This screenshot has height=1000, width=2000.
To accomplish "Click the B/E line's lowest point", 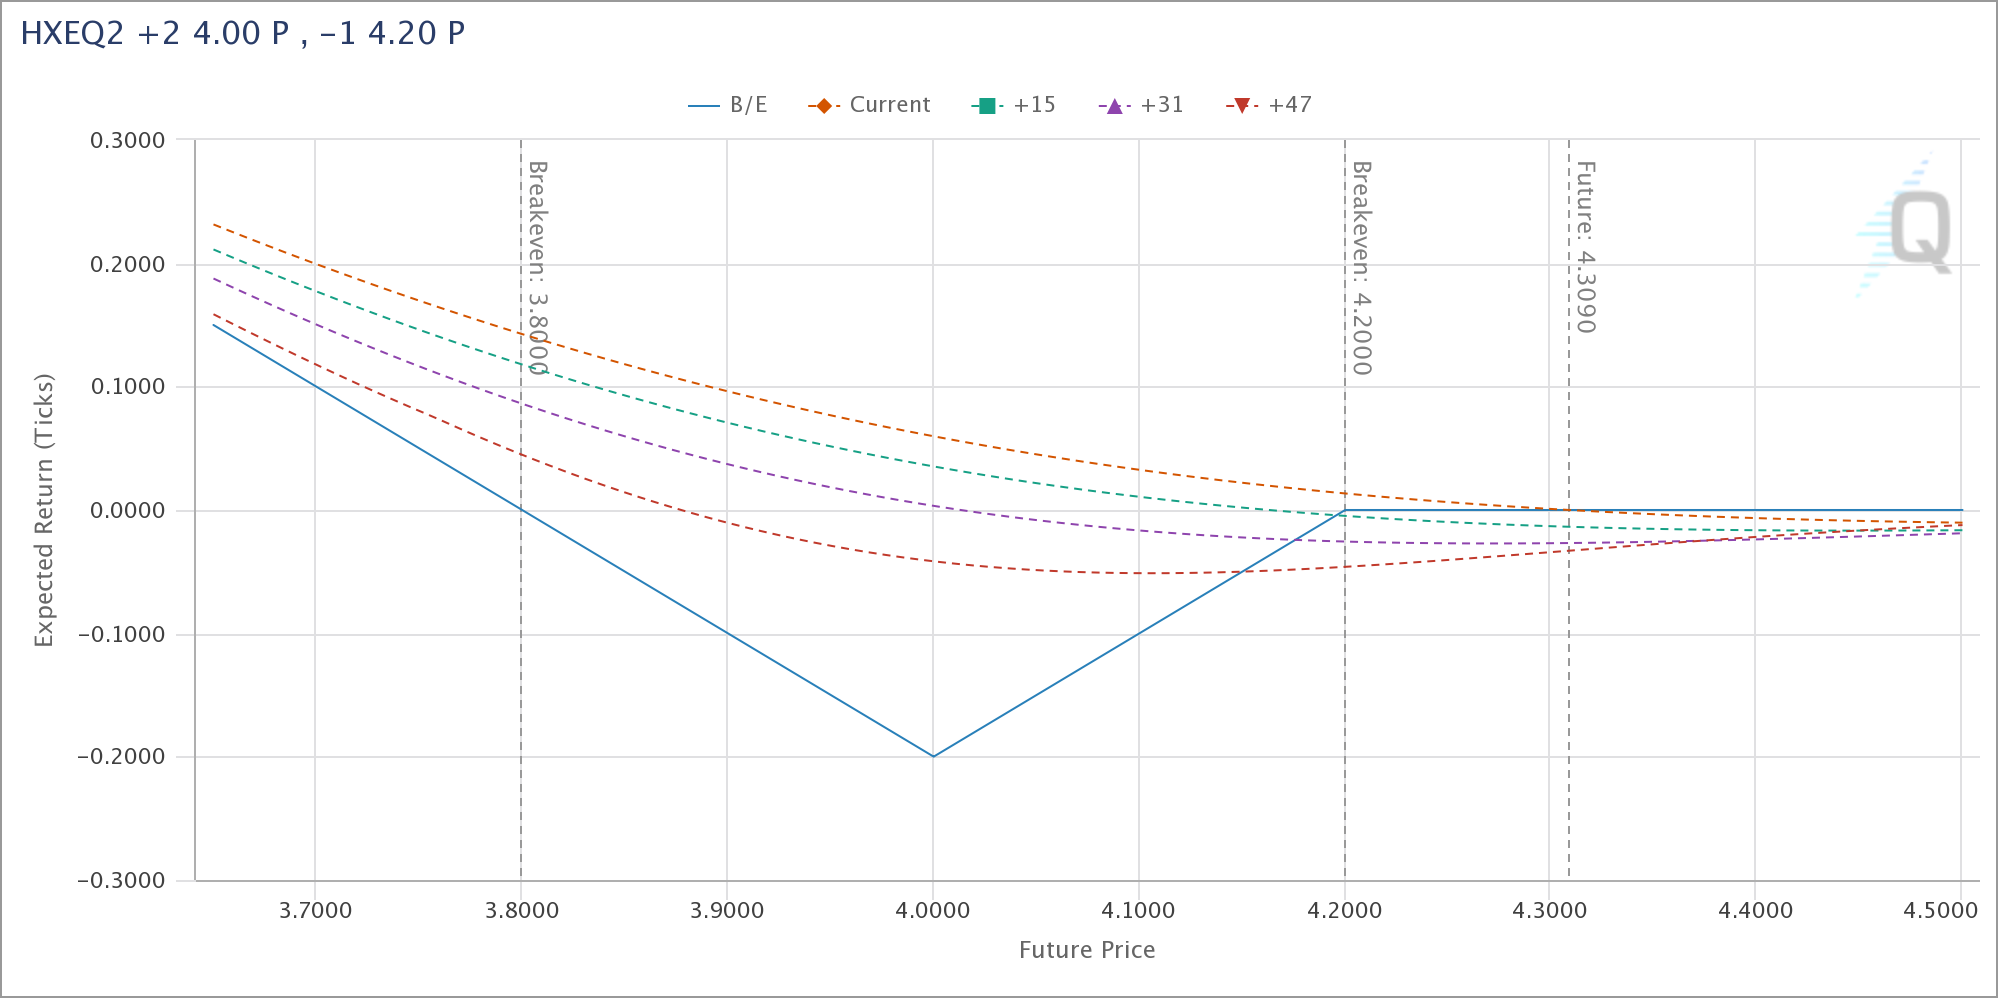I will [x=933, y=756].
